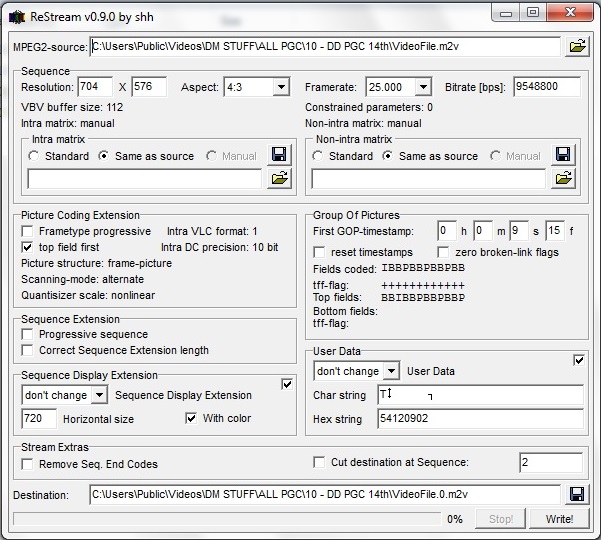This screenshot has width=601, height=540.
Task: Click the Non-intra matrix file path field
Action: (429, 179)
